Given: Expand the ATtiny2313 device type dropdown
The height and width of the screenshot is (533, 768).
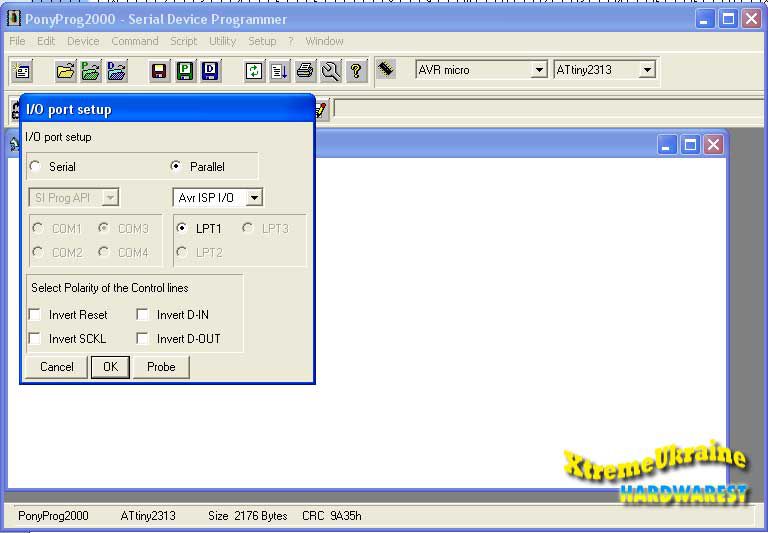Looking at the screenshot, I should (x=647, y=70).
